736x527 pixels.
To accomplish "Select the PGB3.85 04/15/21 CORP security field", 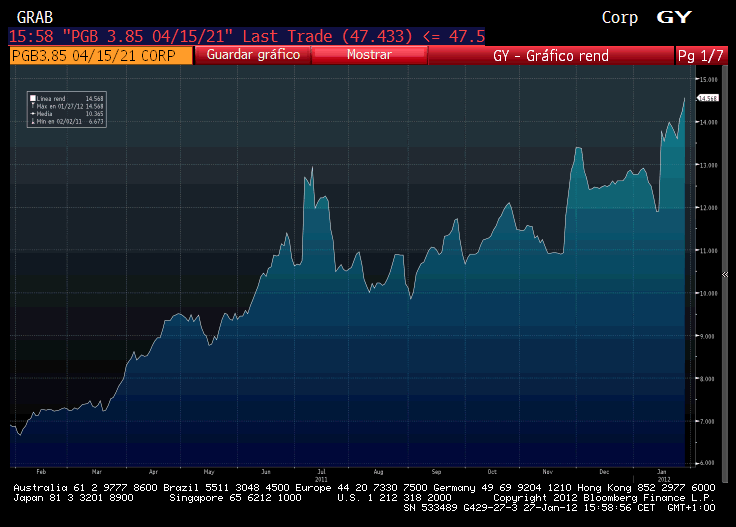I will pos(101,55).
